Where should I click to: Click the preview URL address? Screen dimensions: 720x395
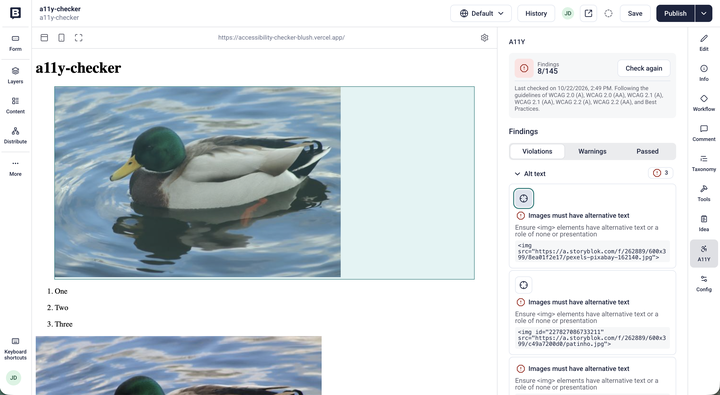coord(281,38)
